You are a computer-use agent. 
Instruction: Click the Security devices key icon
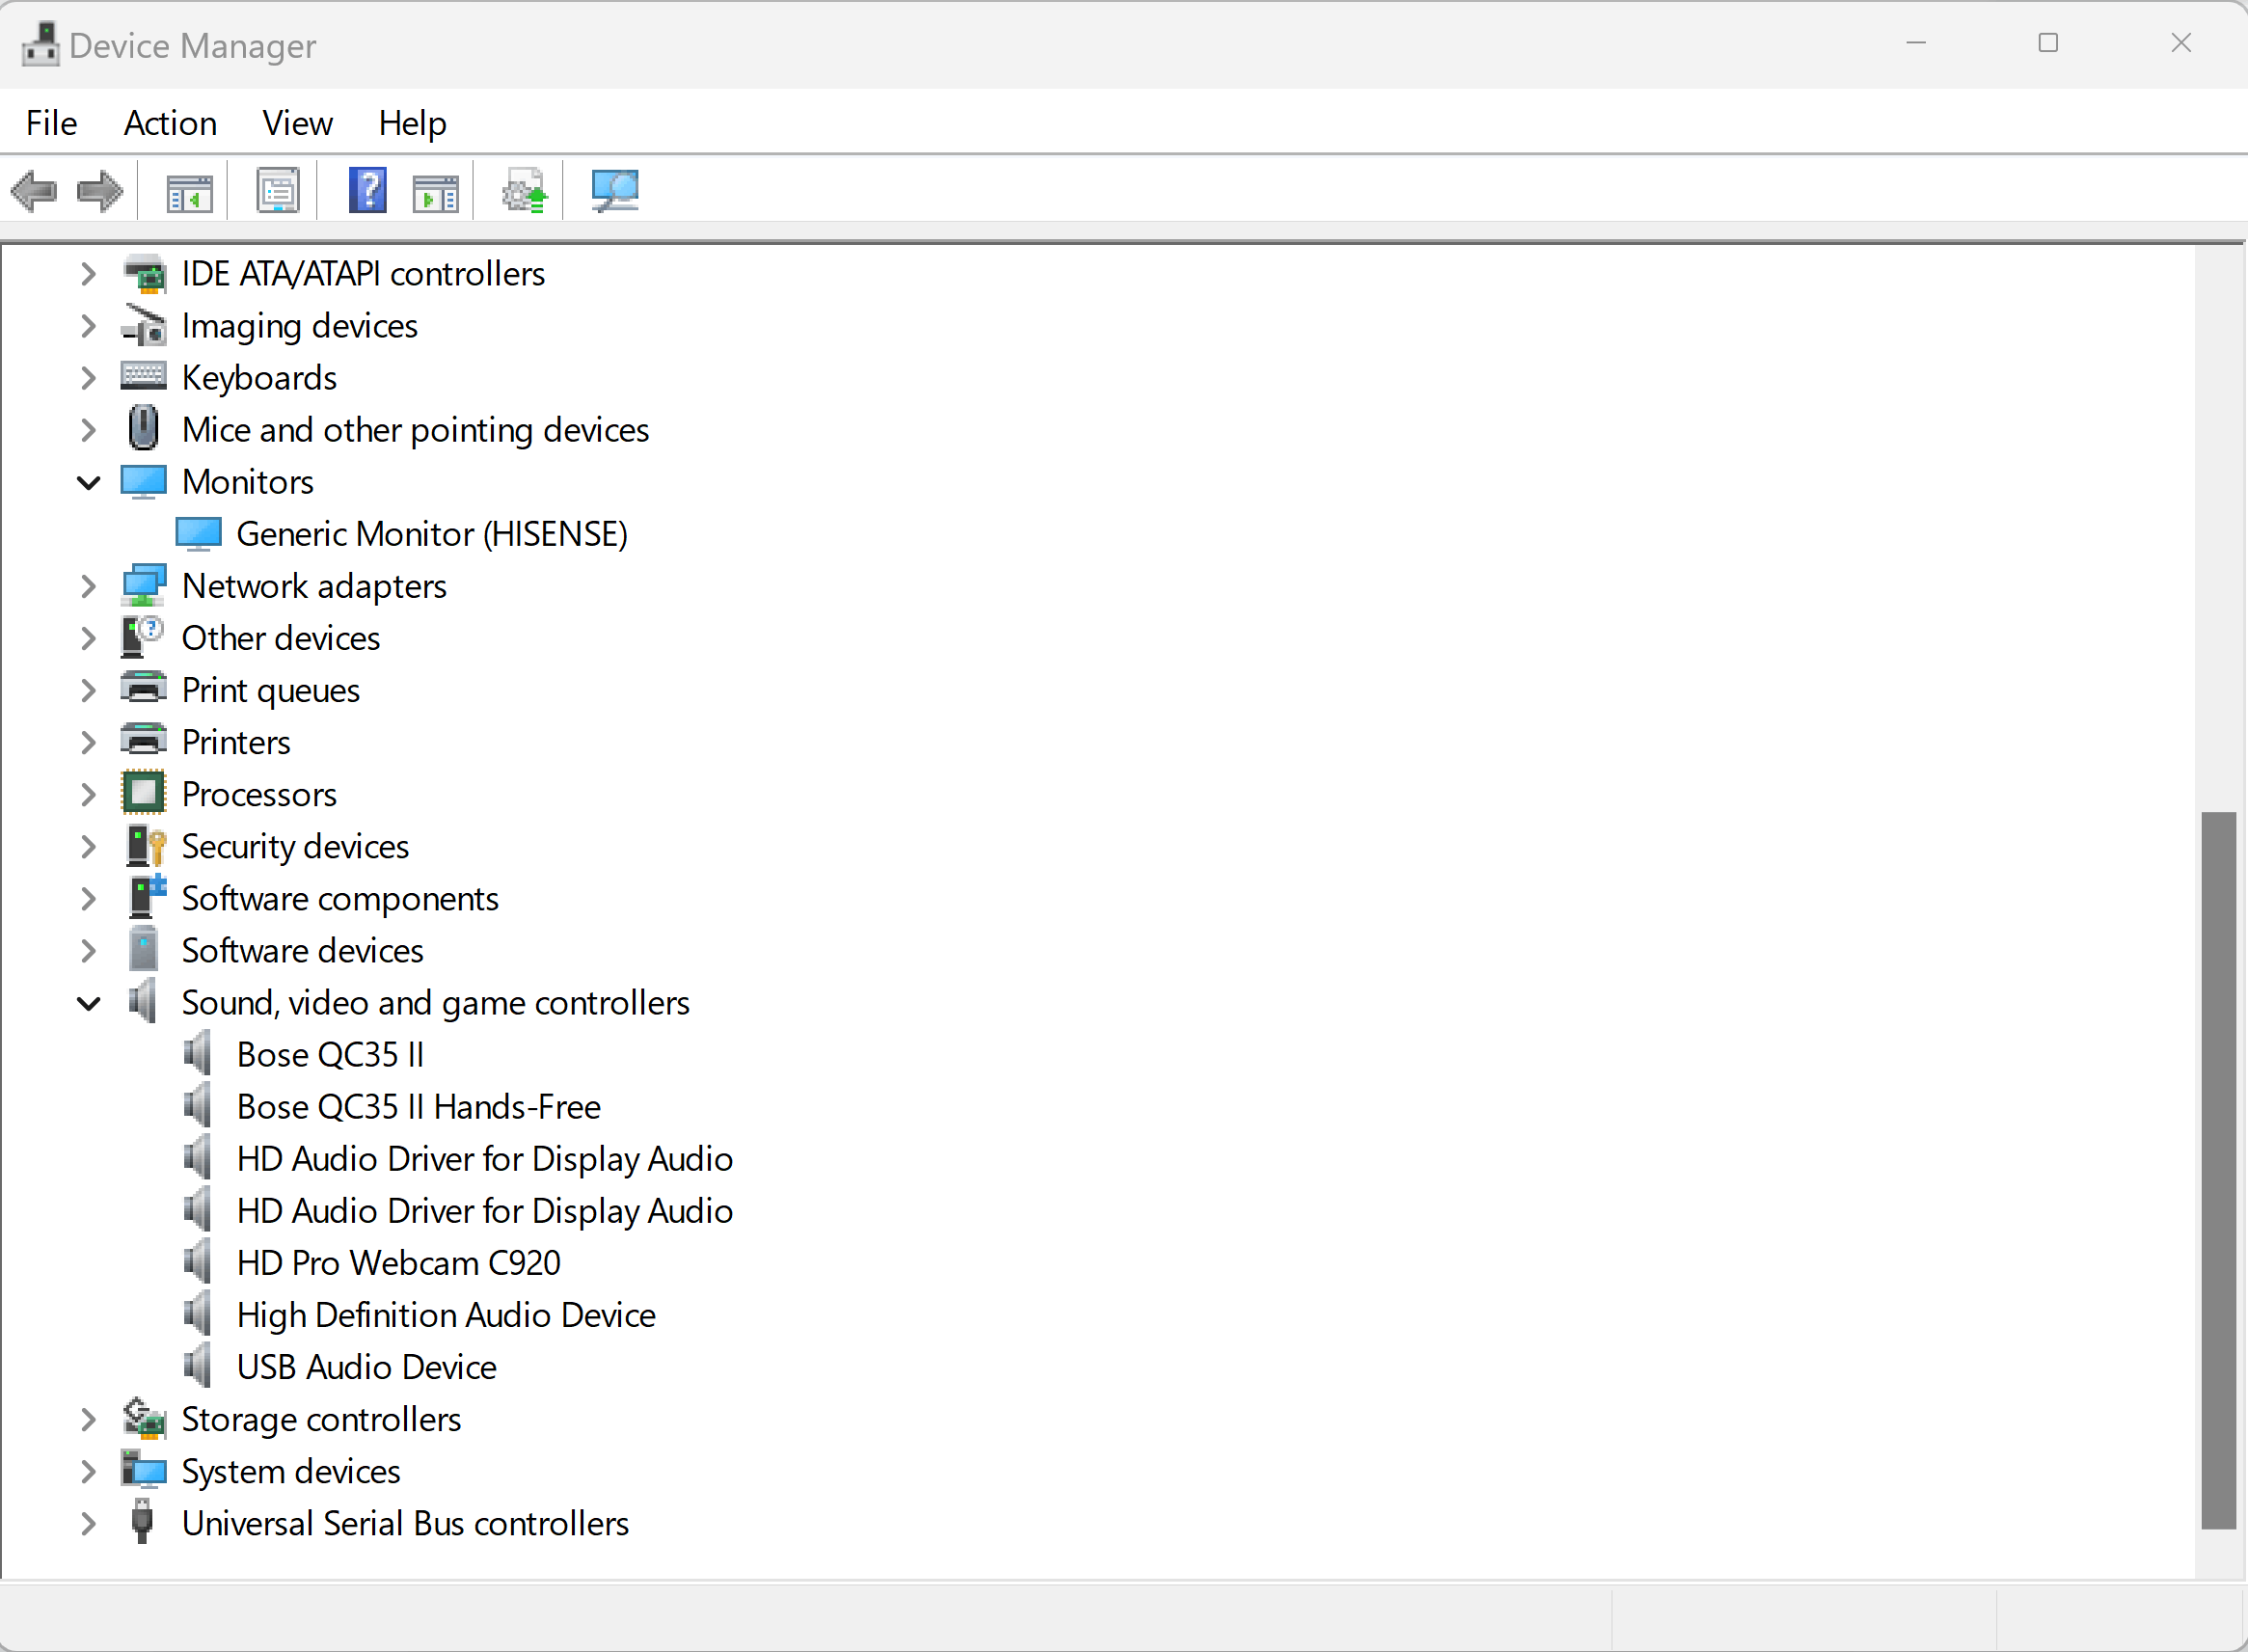(x=146, y=846)
